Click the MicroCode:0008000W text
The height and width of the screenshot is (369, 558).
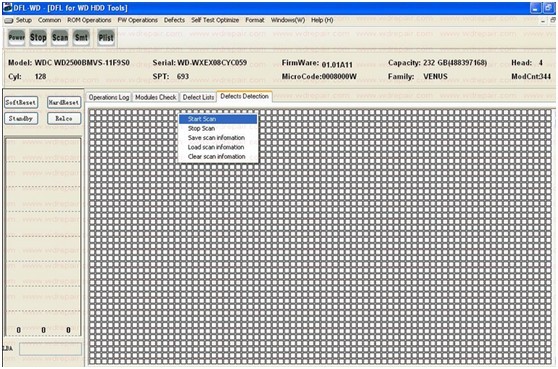(x=319, y=77)
